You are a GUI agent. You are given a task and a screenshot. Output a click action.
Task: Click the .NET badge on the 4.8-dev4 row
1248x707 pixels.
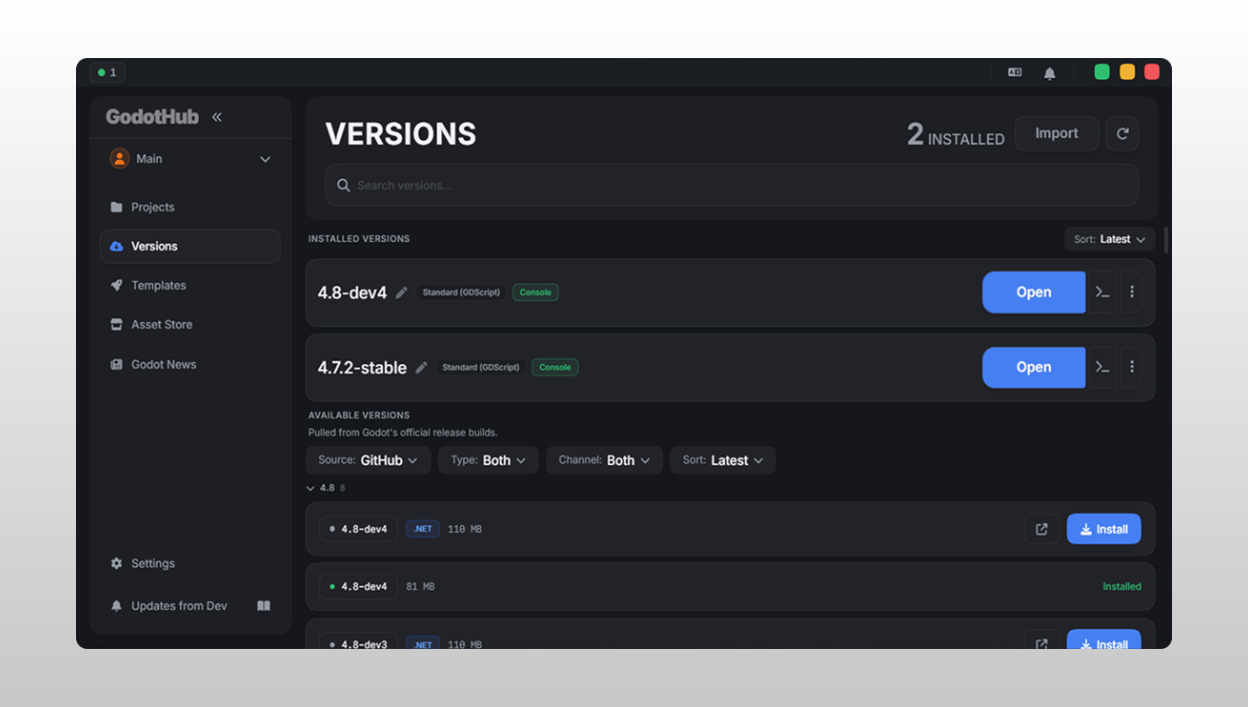423,529
